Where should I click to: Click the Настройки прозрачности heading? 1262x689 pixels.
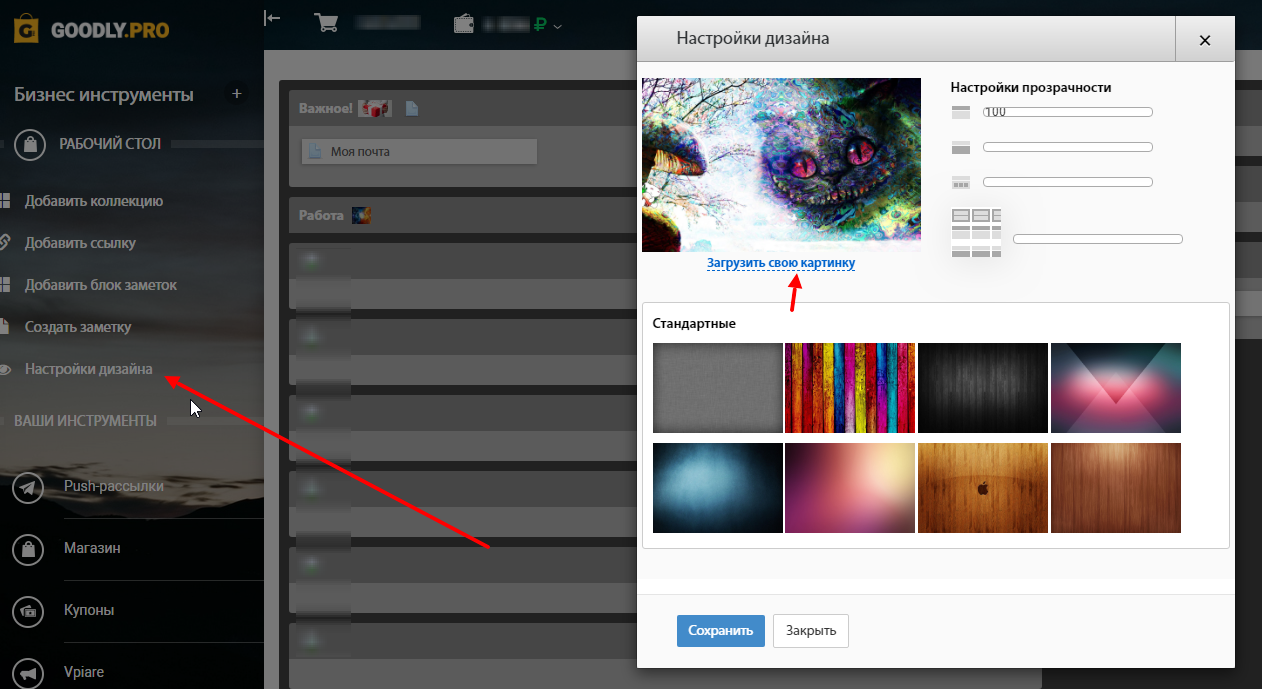(x=1031, y=87)
